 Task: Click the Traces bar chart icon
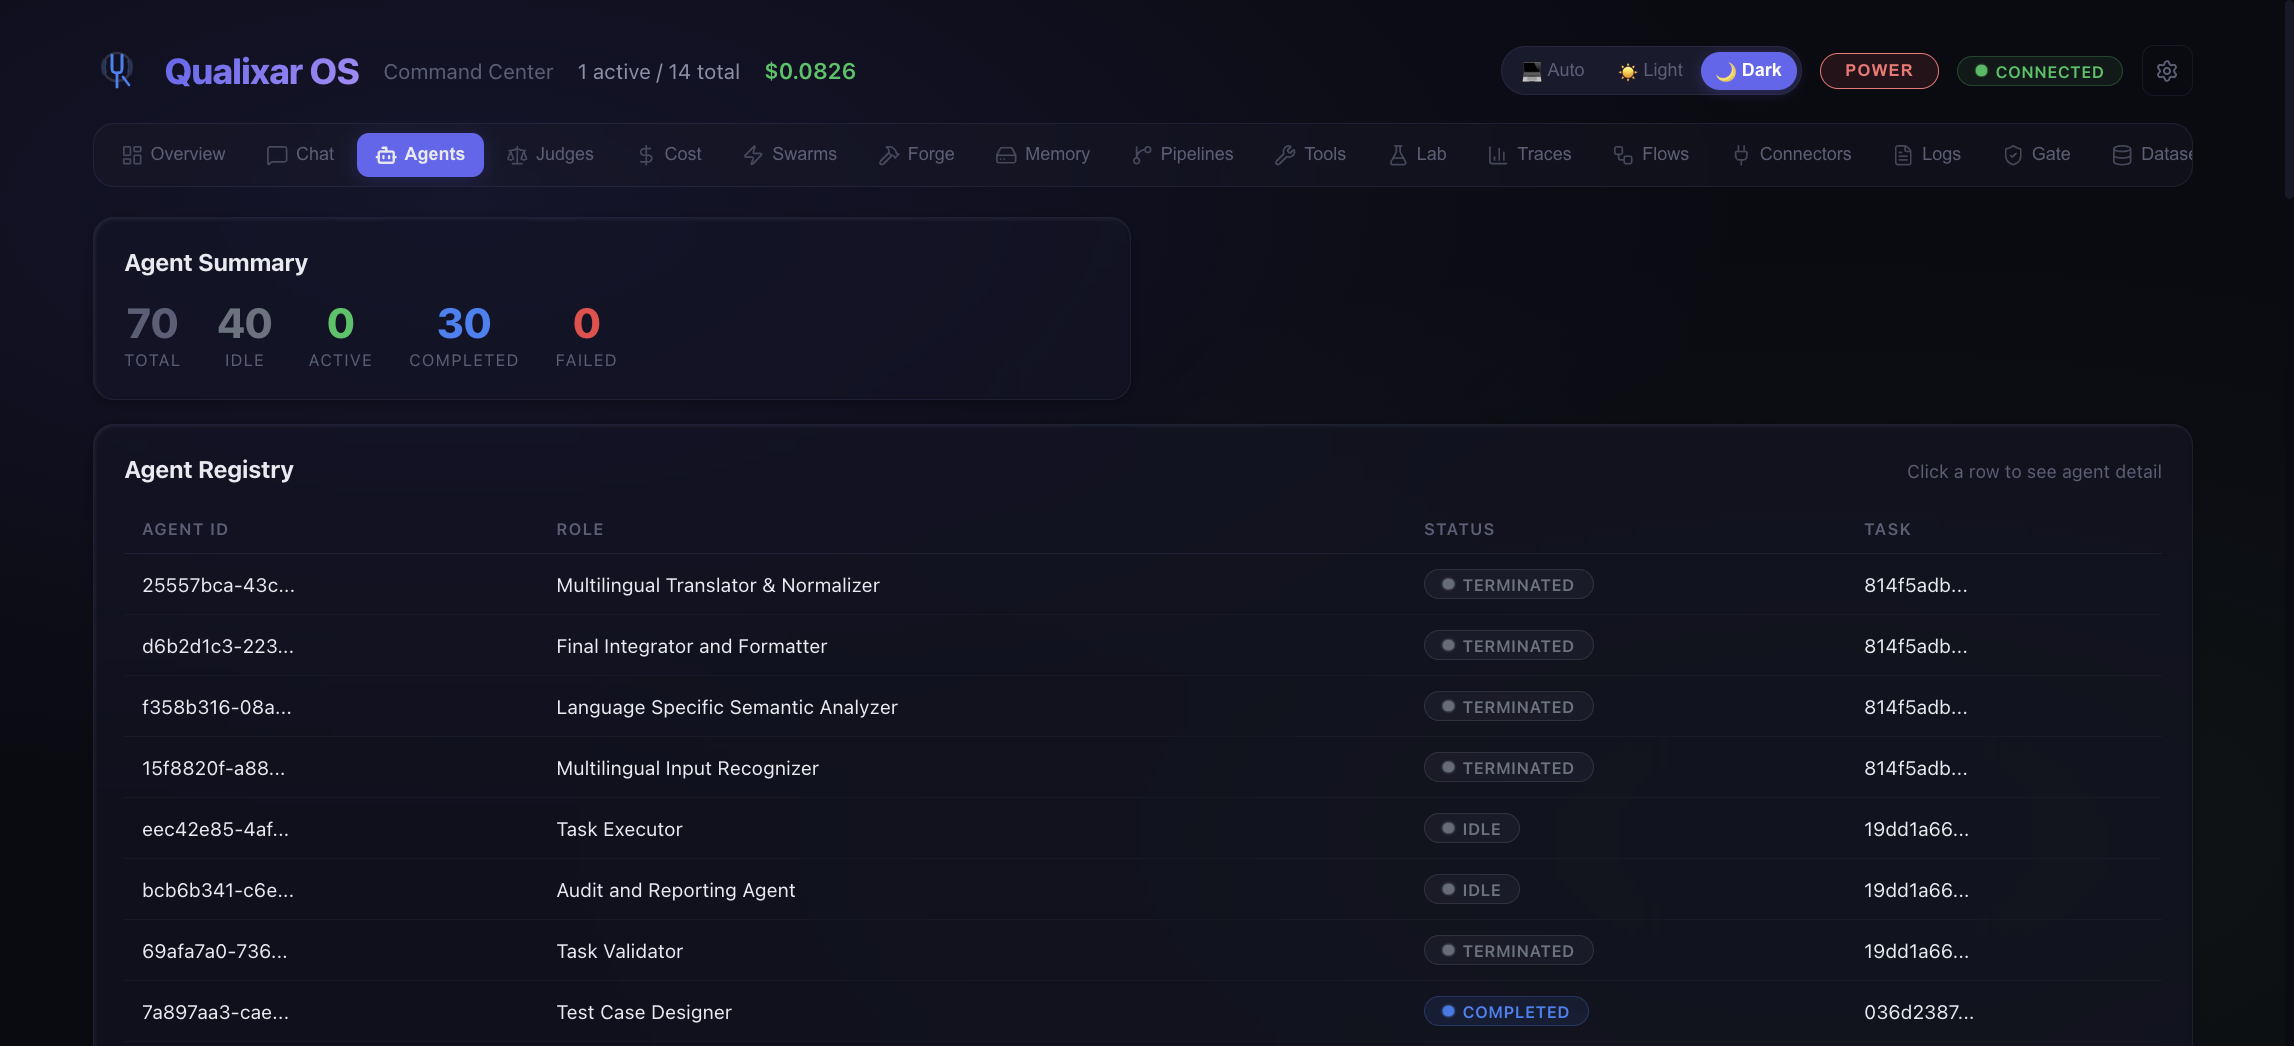click(1497, 155)
